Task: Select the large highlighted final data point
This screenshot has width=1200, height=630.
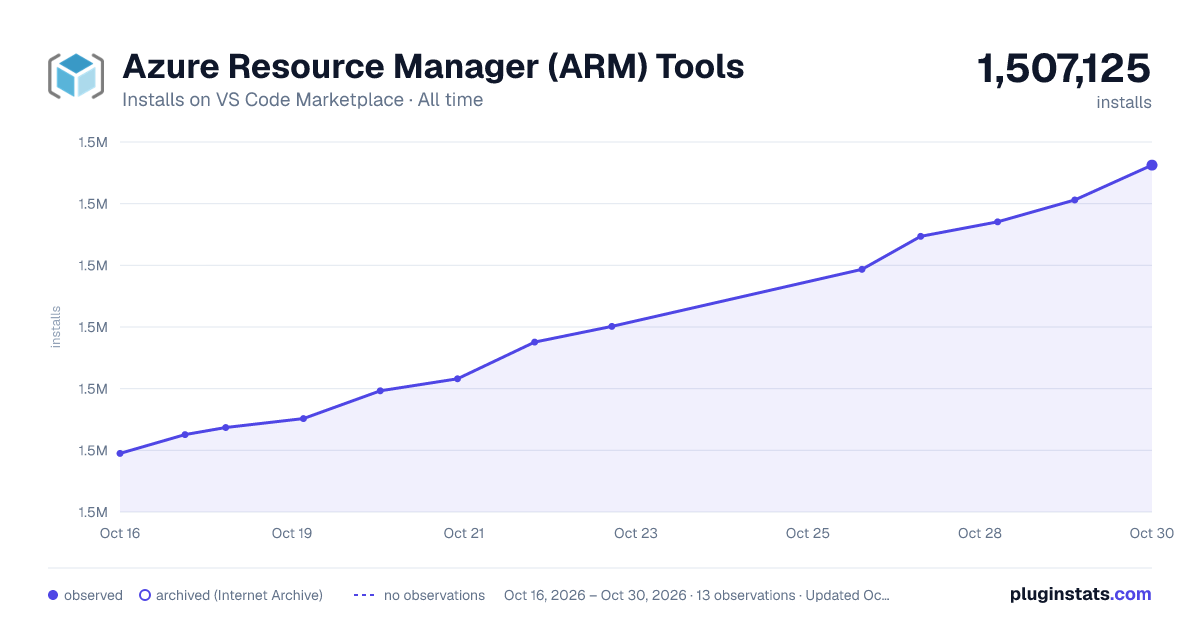Action: 1152,165
